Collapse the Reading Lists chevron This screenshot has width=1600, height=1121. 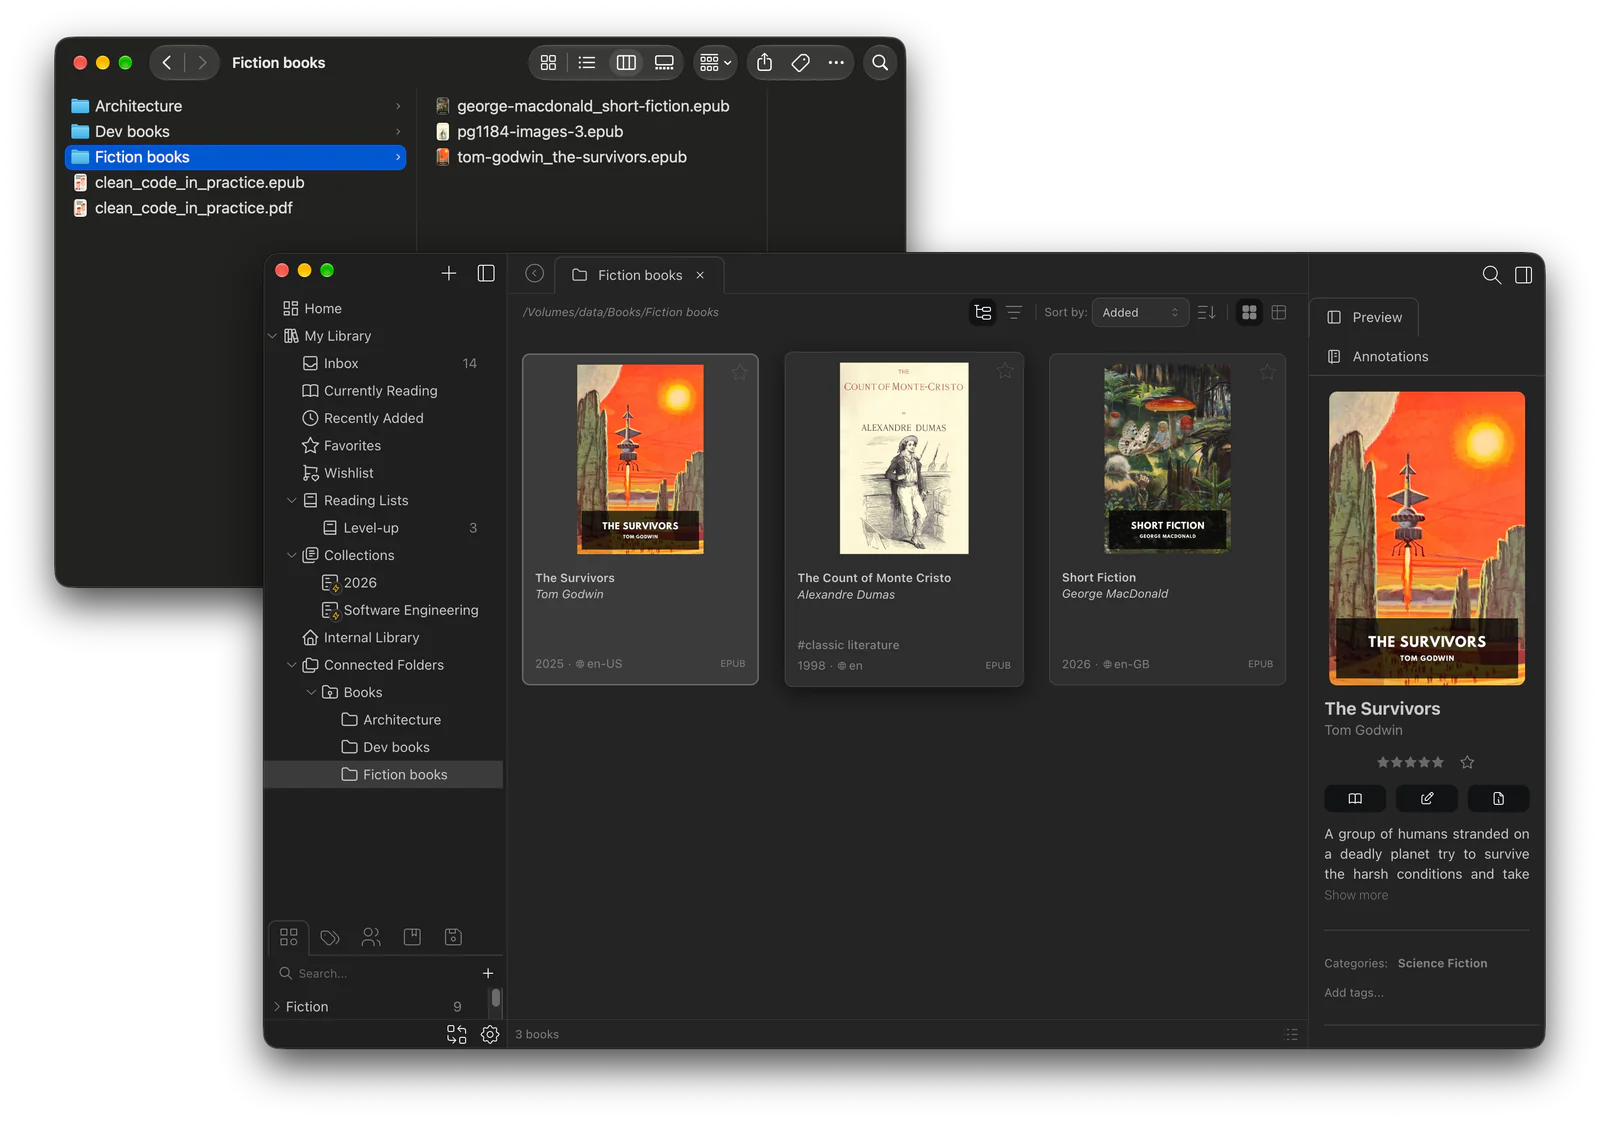click(x=291, y=500)
